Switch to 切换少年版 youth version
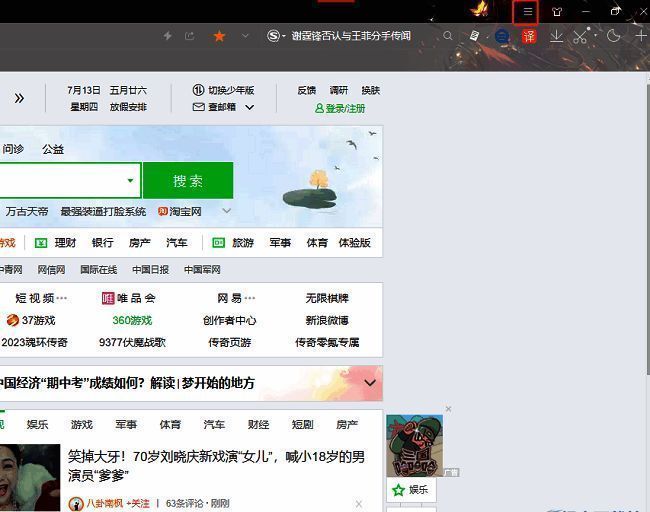Viewport: 650px width, 512px height. [x=223, y=90]
